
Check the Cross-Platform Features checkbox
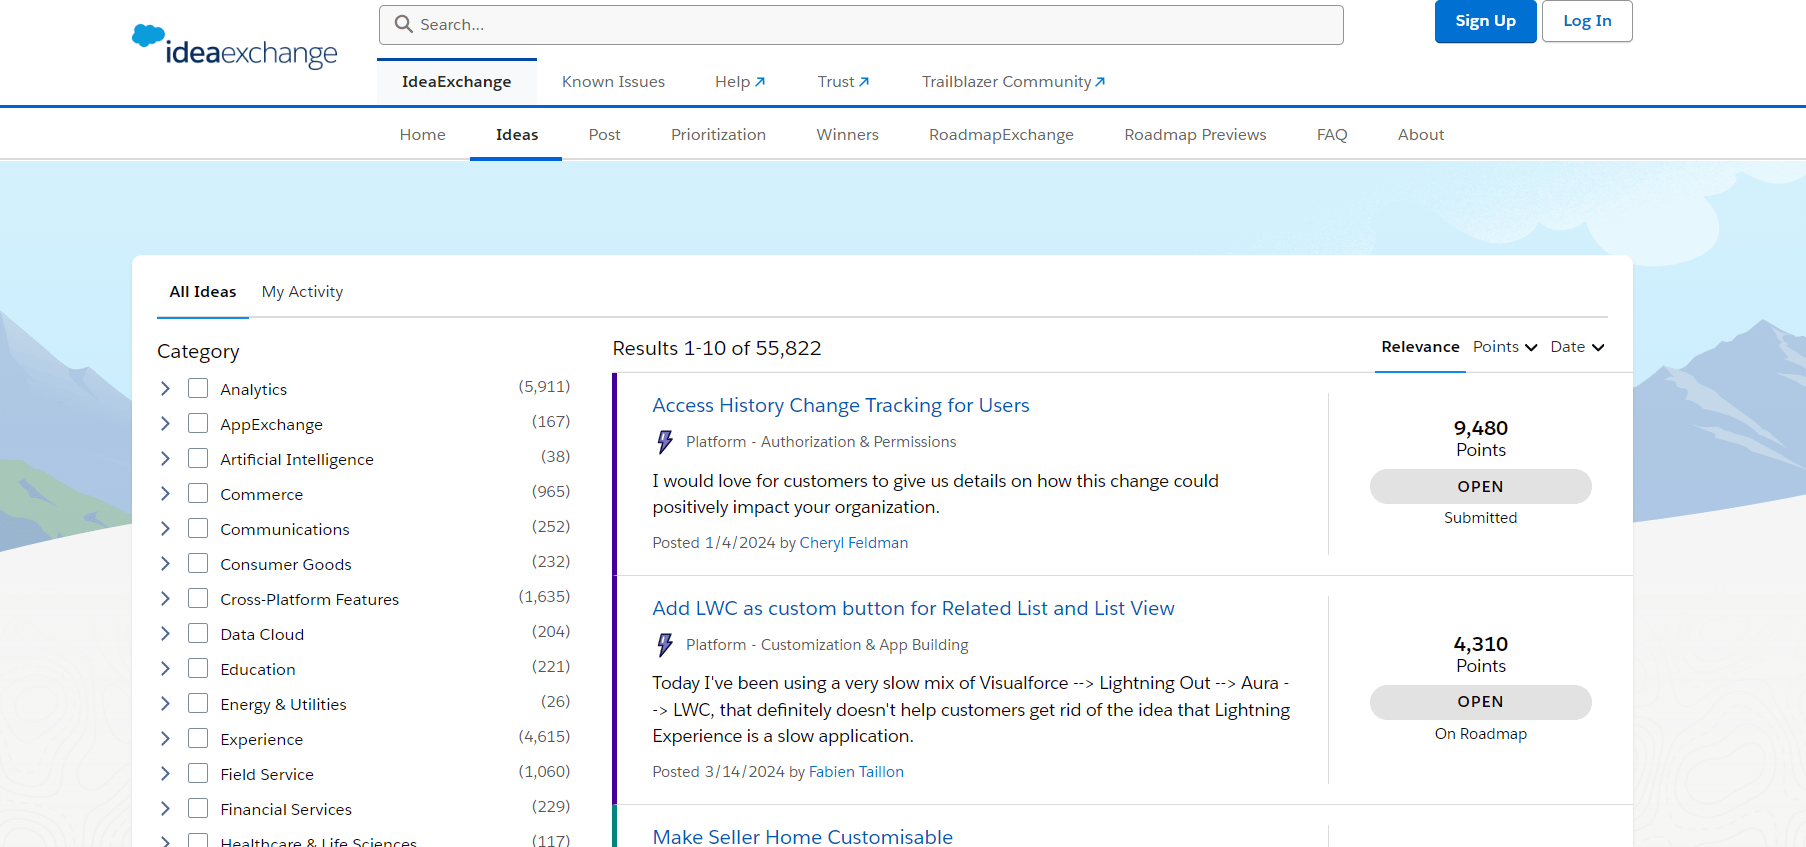(198, 598)
